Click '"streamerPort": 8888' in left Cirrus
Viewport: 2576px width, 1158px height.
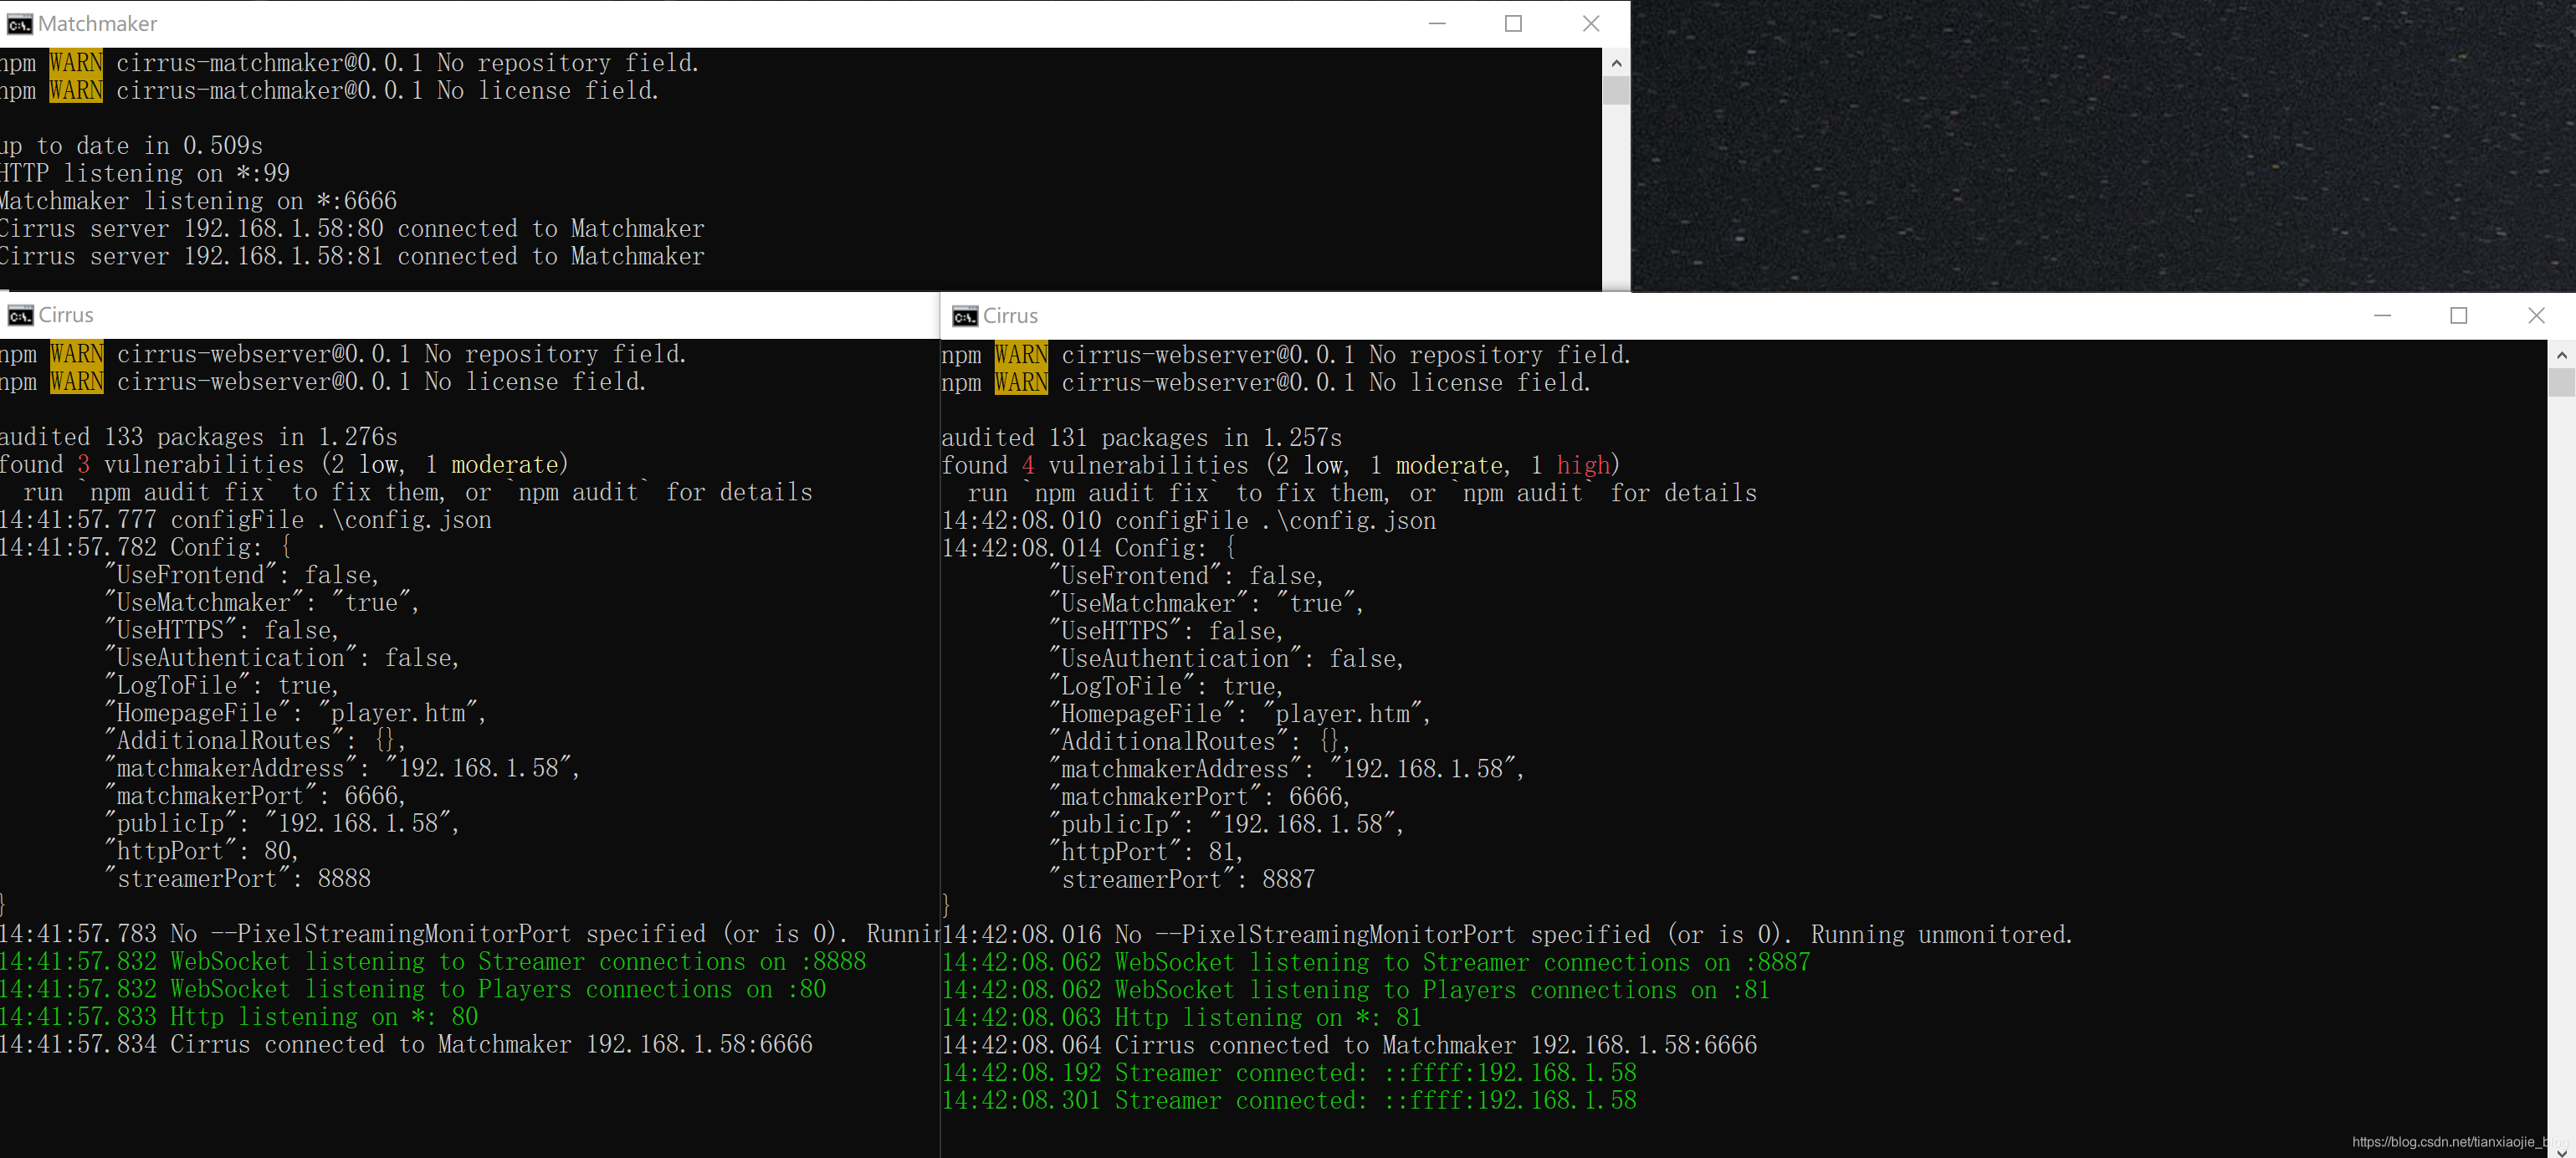pos(238,880)
